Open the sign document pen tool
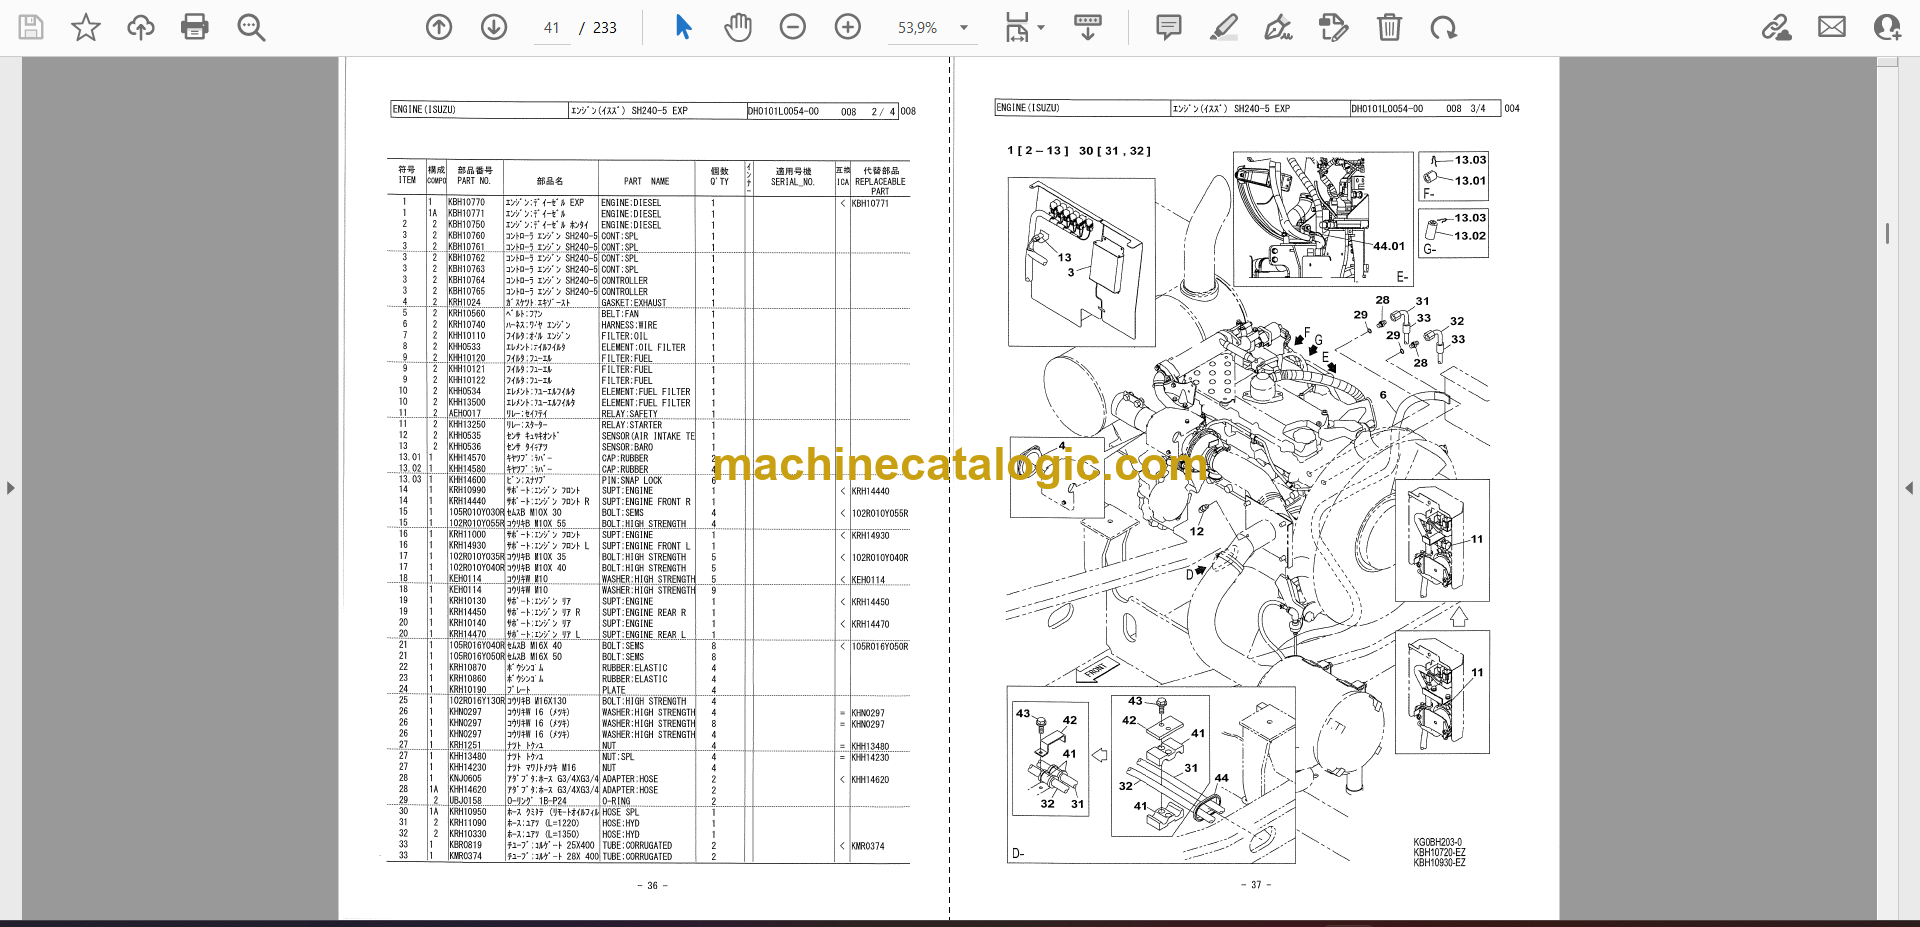1920x927 pixels. point(1278,27)
